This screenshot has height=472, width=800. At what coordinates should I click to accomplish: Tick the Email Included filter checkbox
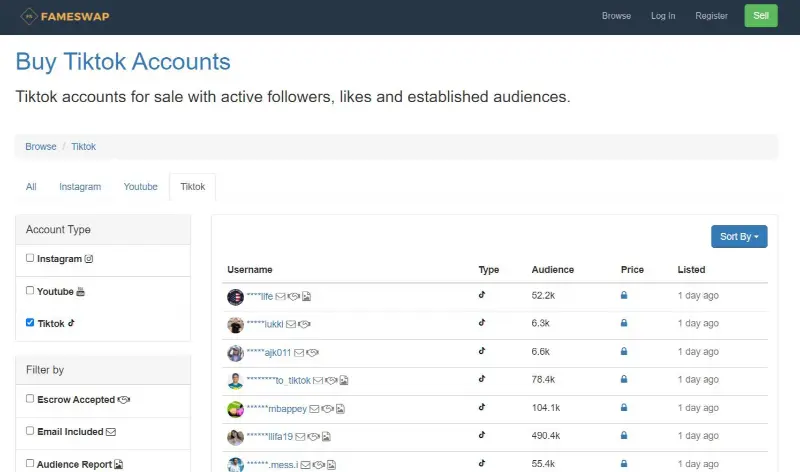click(x=30, y=431)
